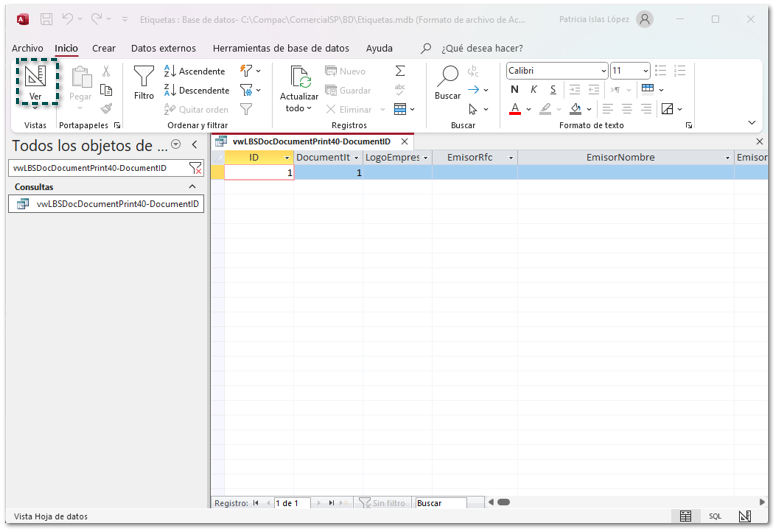Click the Ver view button

35,82
